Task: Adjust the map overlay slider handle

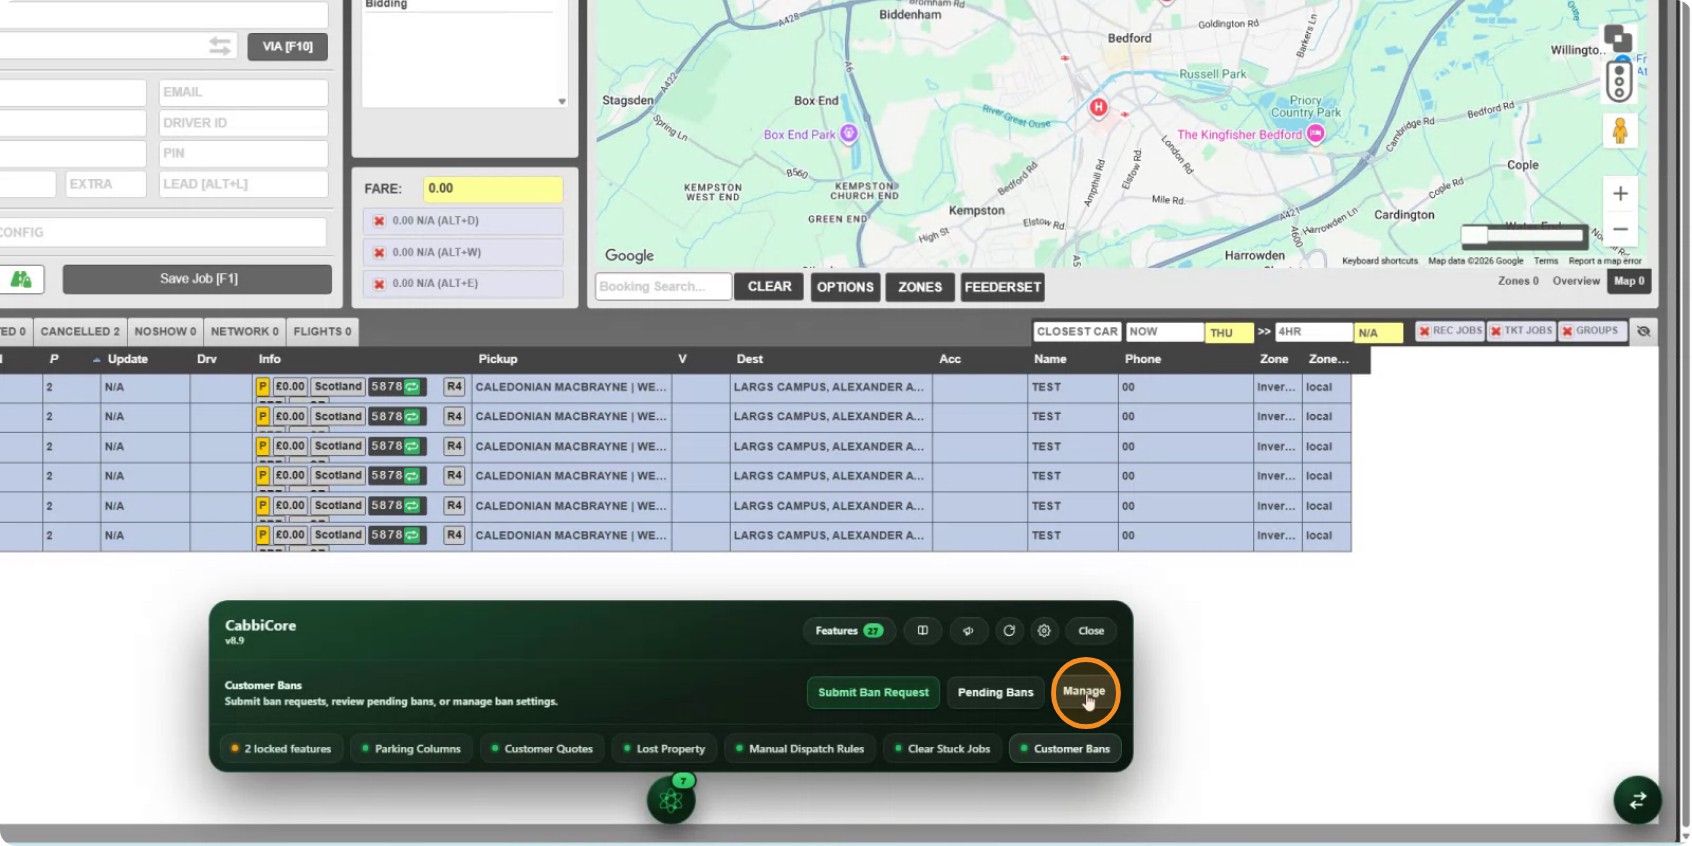Action: point(1474,235)
